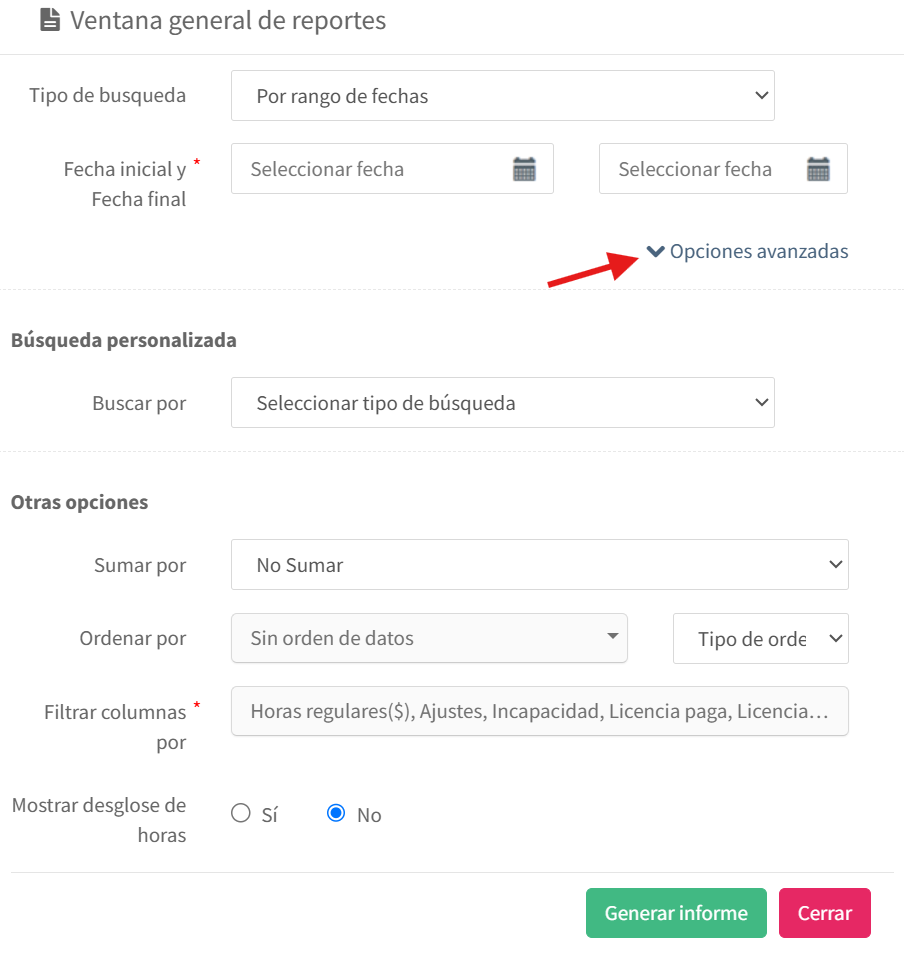Open the Tipo de orden dropdown
The width and height of the screenshot is (904, 955).
pyautogui.click(x=761, y=638)
